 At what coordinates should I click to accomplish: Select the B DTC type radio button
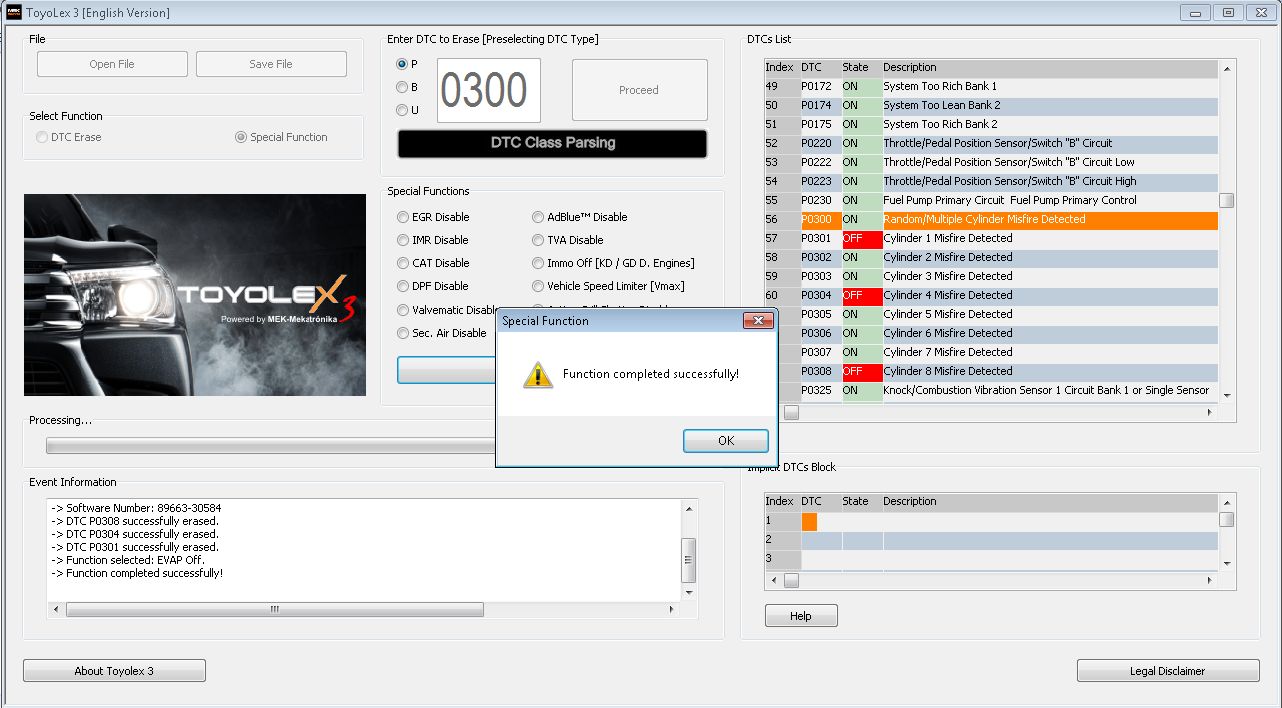402,88
